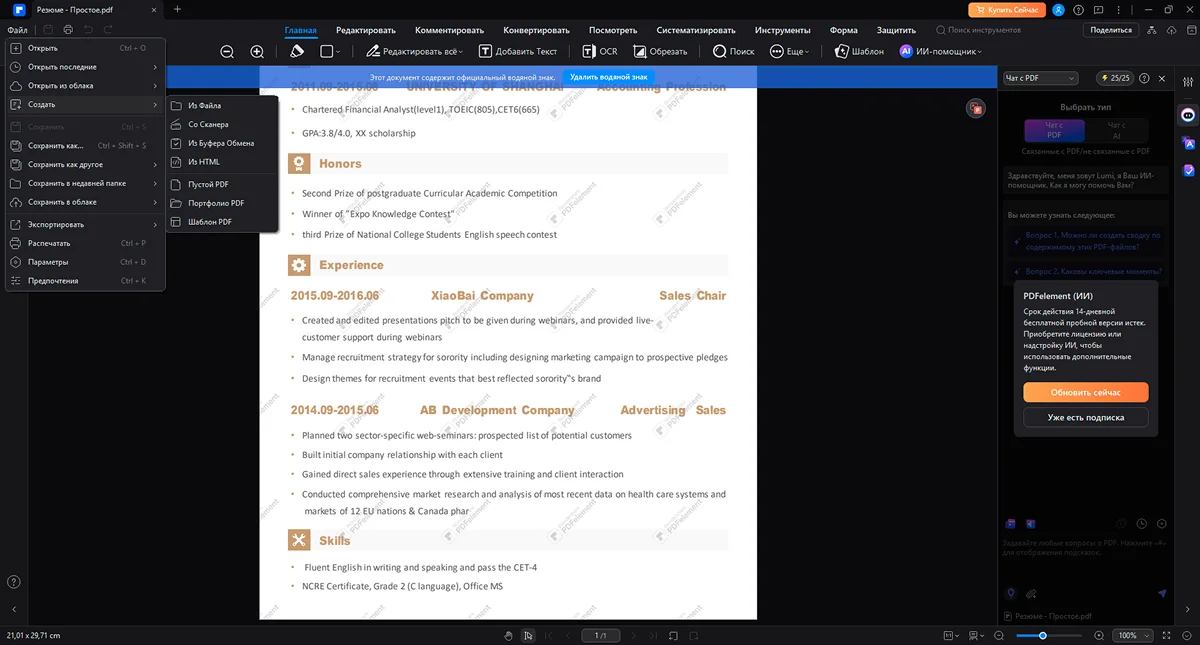Click the floating red PDF convert icon
The image size is (1200, 645).
pyautogui.click(x=975, y=108)
